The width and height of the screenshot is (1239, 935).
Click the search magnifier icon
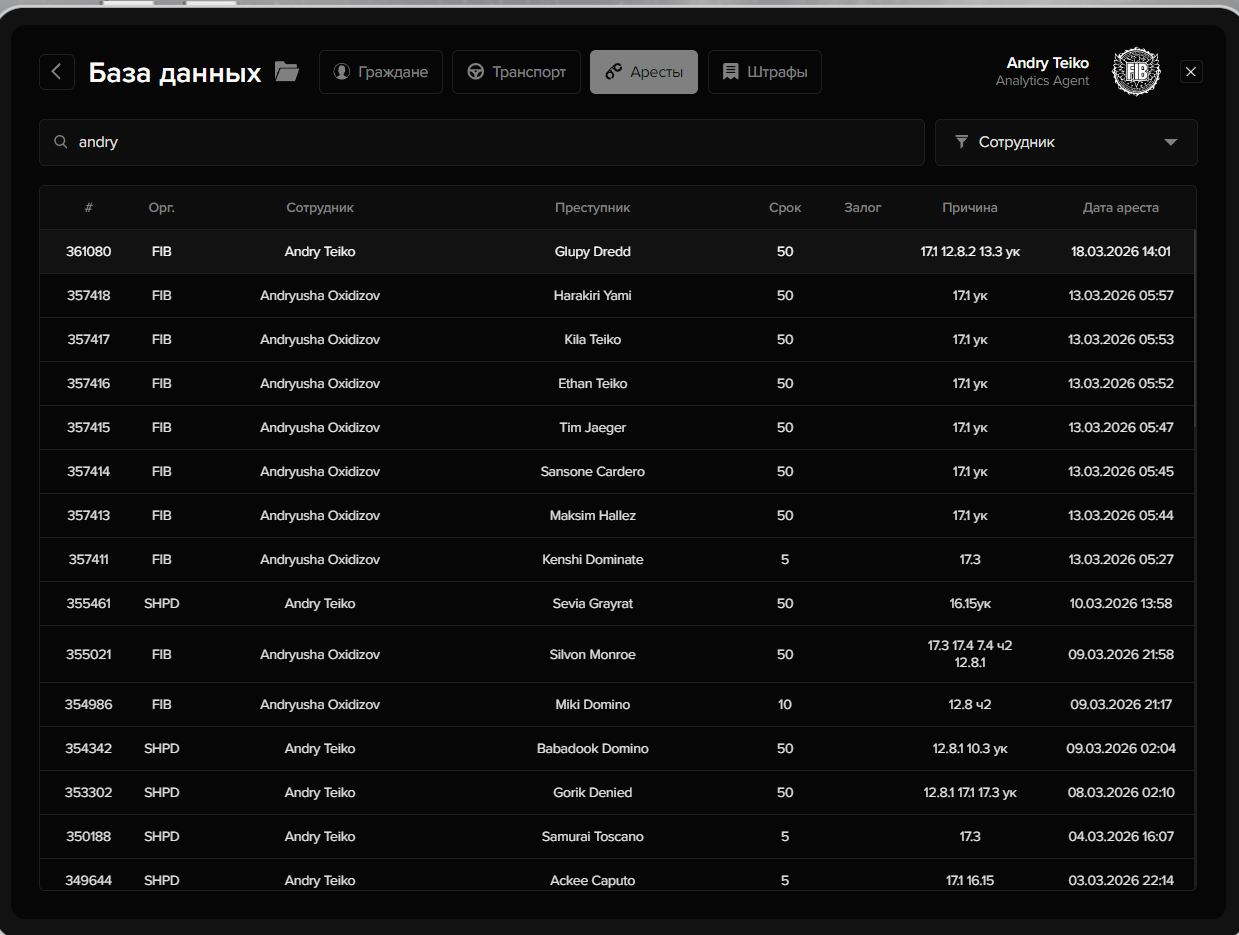point(61,142)
